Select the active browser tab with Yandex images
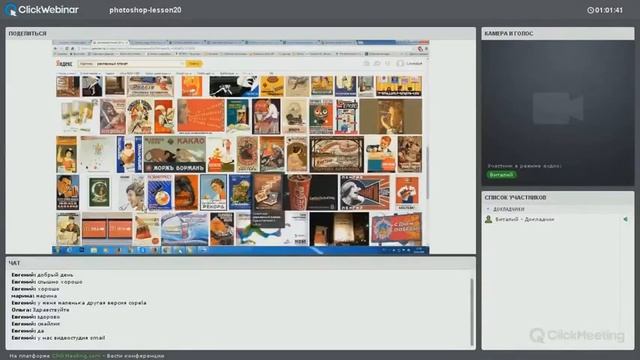 point(109,42)
